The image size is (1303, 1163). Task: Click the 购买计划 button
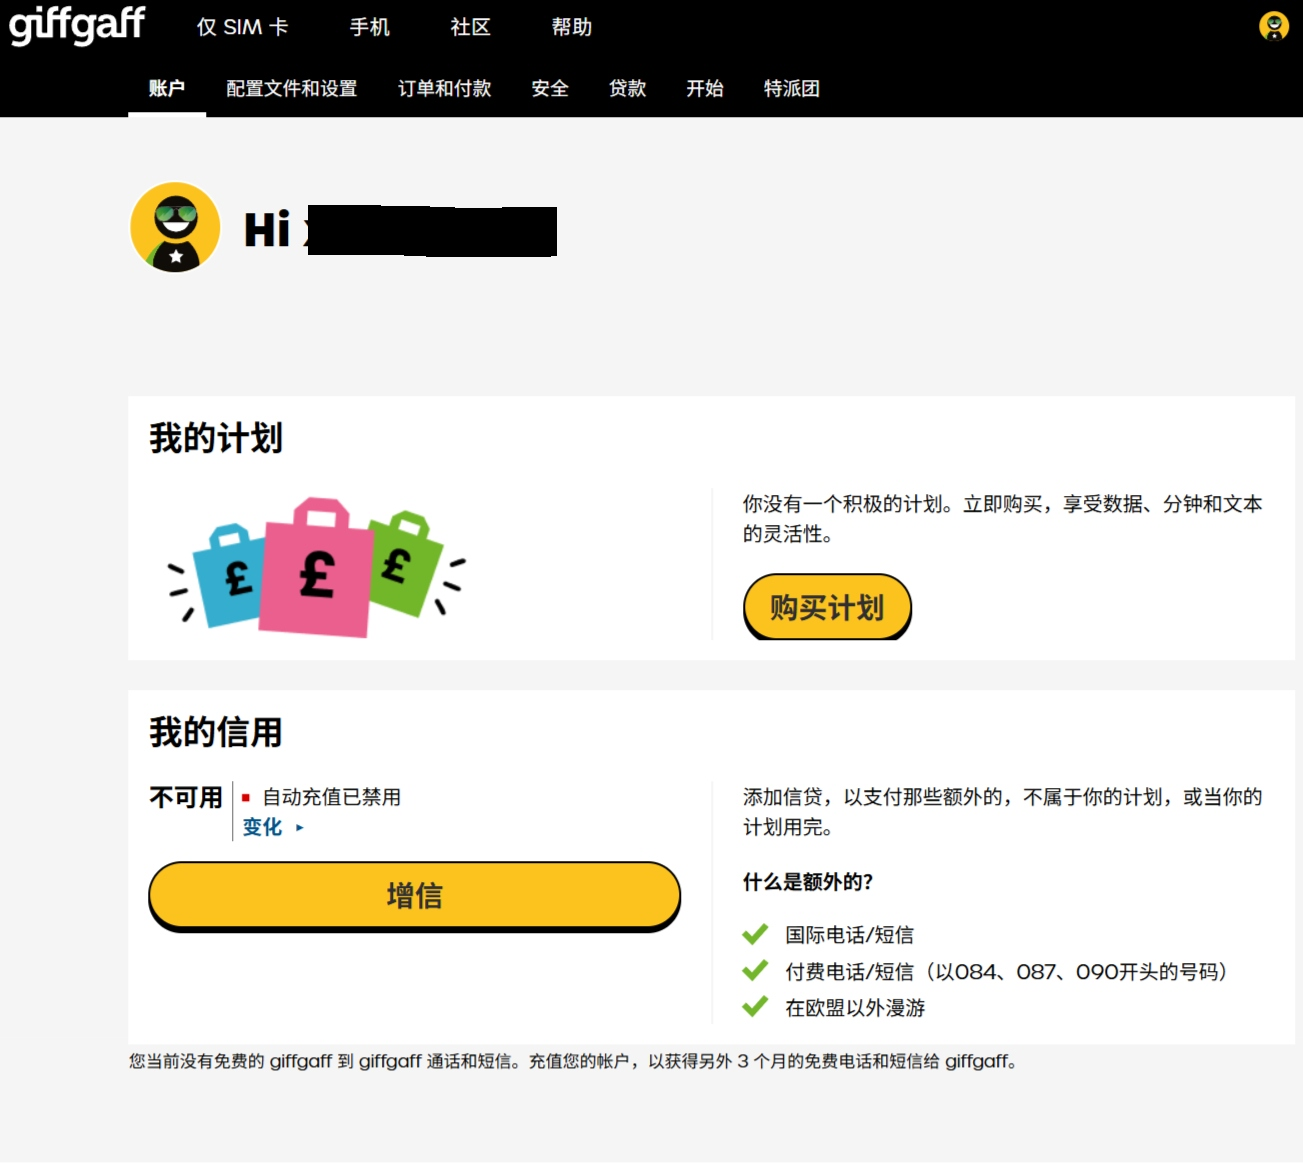(827, 607)
